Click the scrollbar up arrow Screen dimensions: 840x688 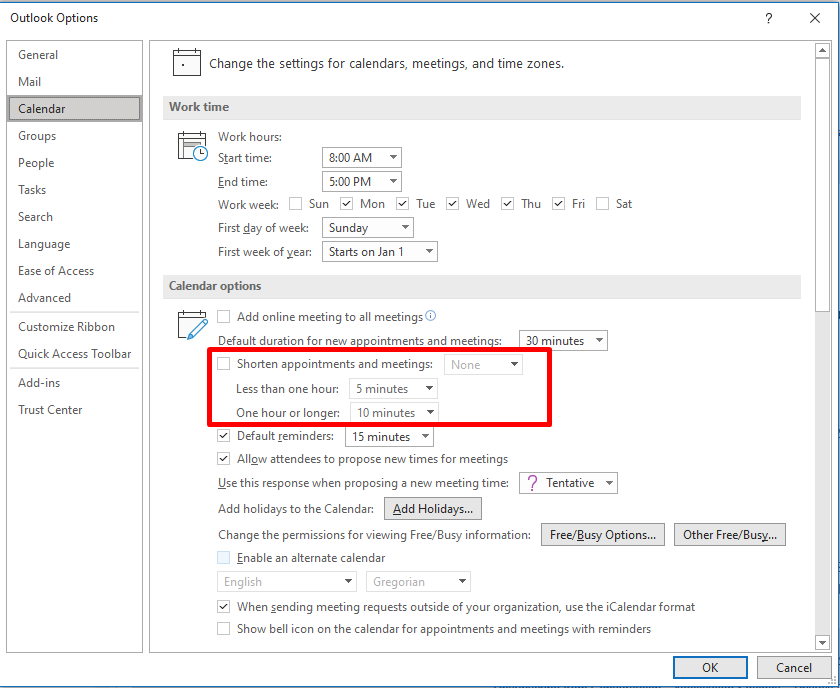pyautogui.click(x=822, y=51)
